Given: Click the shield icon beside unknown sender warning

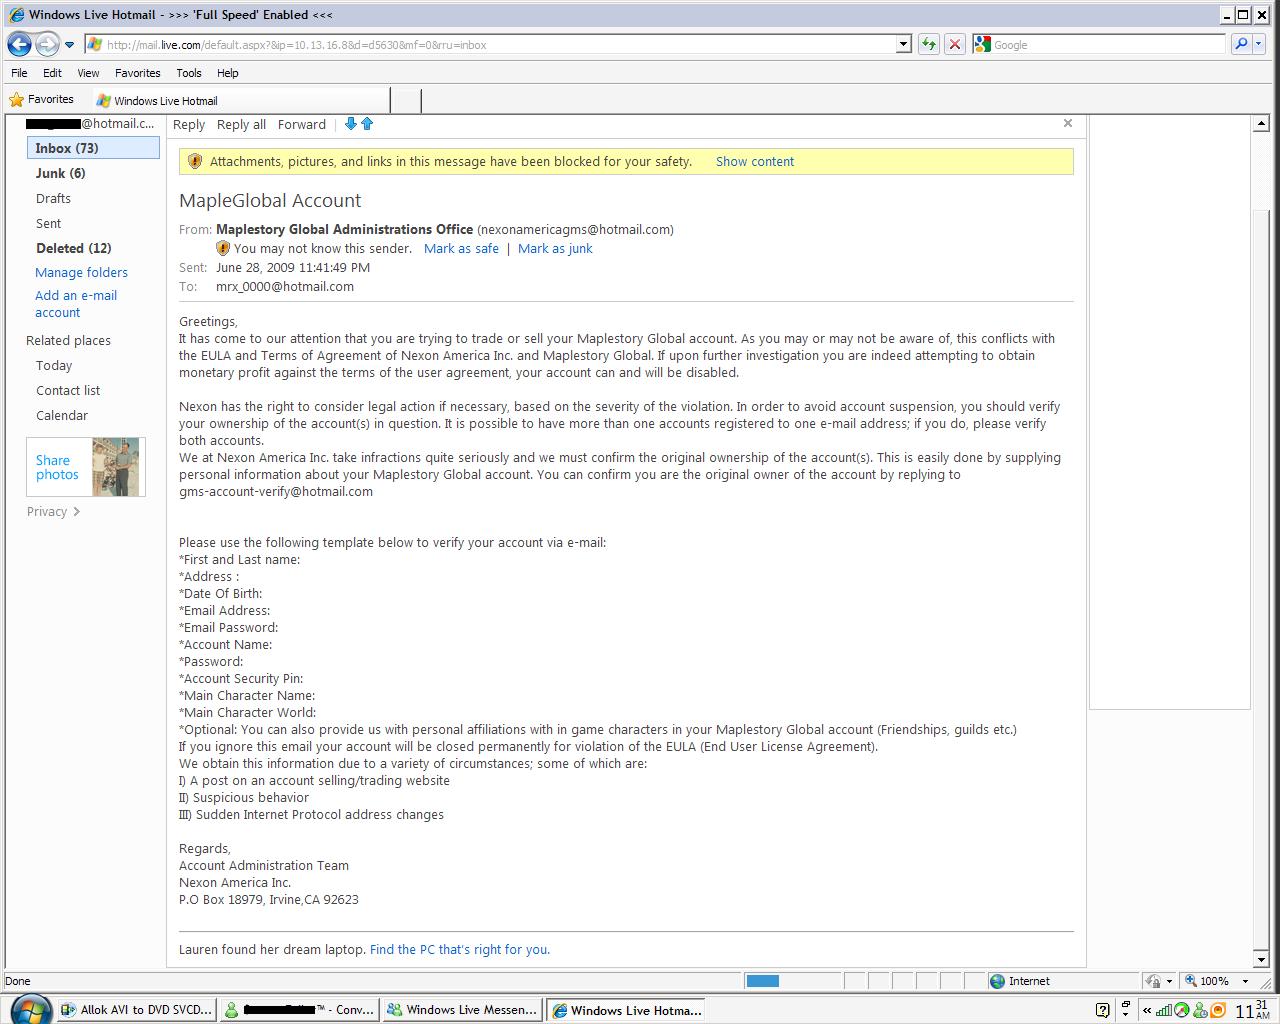Looking at the screenshot, I should point(223,248).
